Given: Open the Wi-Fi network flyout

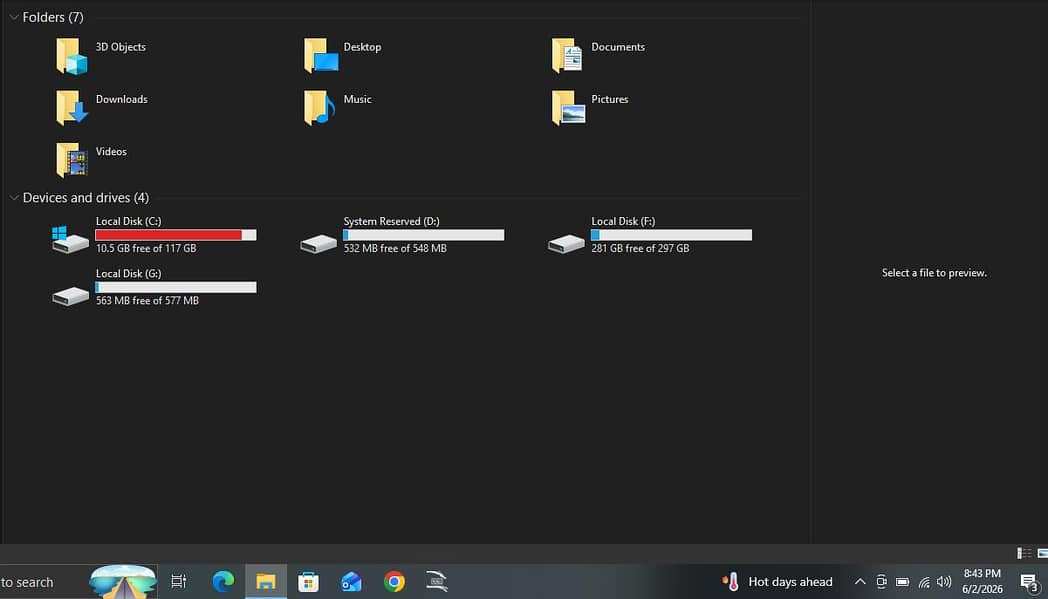Looking at the screenshot, I should (924, 582).
